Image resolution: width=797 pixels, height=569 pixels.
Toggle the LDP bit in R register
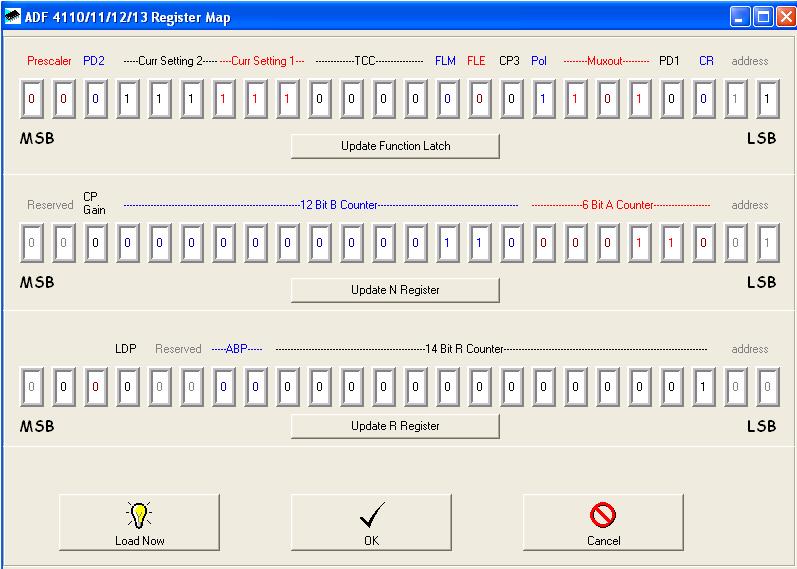click(x=128, y=386)
